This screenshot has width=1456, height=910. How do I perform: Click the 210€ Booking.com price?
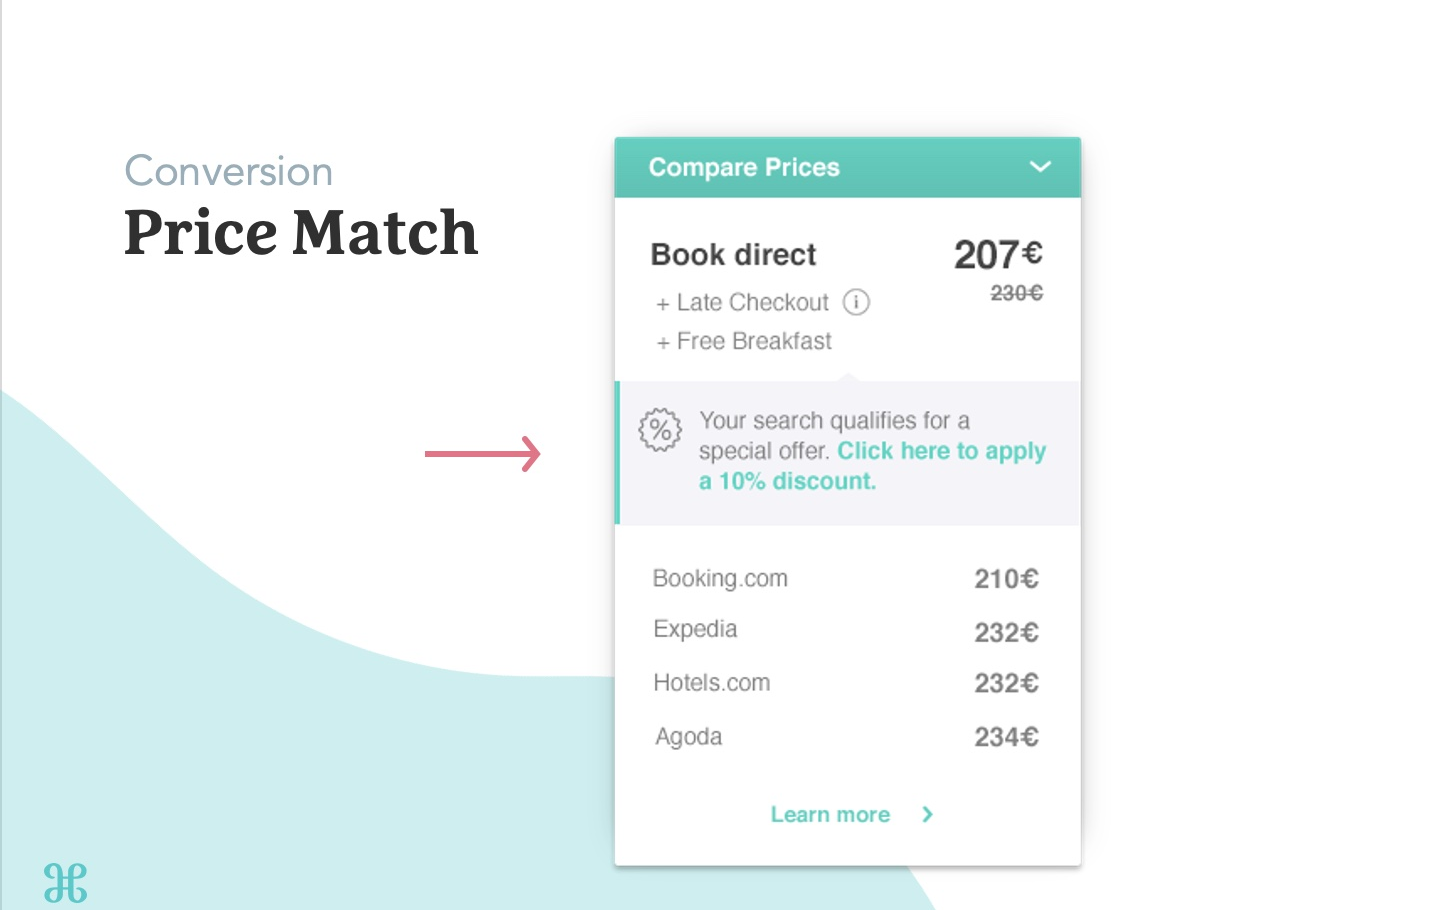(x=1006, y=579)
